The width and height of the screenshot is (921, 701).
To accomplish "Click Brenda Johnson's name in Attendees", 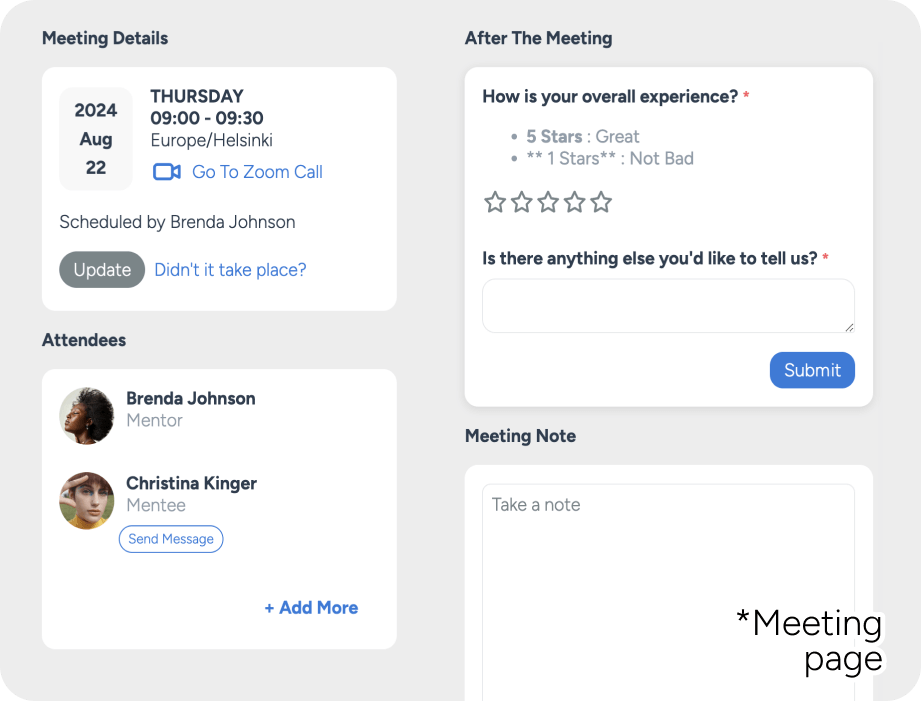I will coord(191,398).
